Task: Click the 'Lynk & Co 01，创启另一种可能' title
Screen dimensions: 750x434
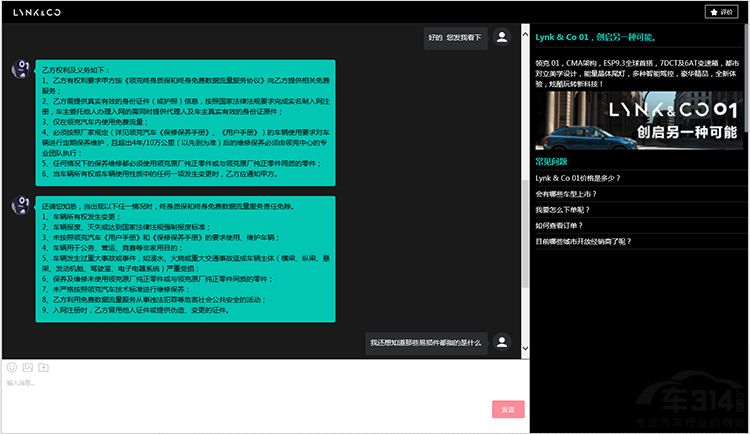Action: tap(595, 37)
